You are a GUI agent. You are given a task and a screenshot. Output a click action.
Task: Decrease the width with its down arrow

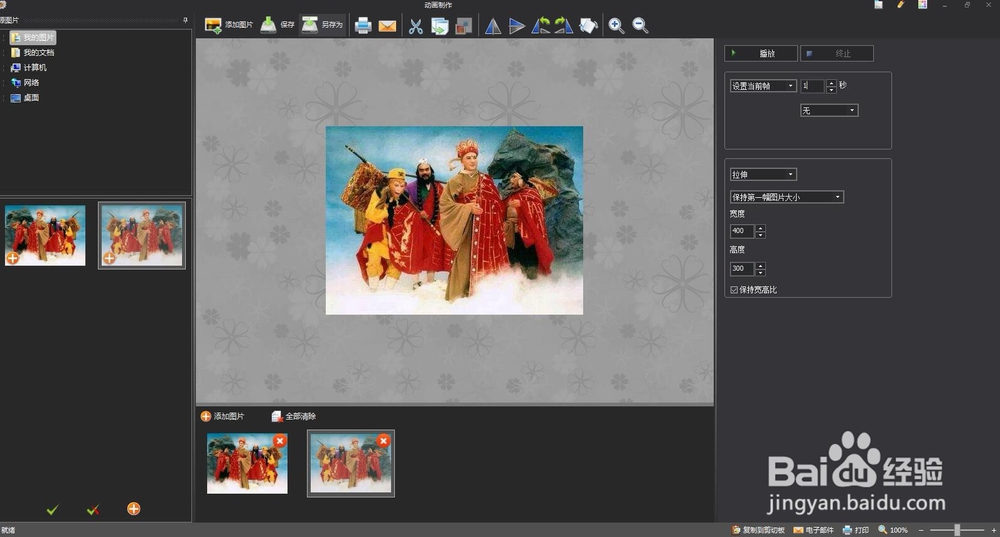[x=760, y=235]
